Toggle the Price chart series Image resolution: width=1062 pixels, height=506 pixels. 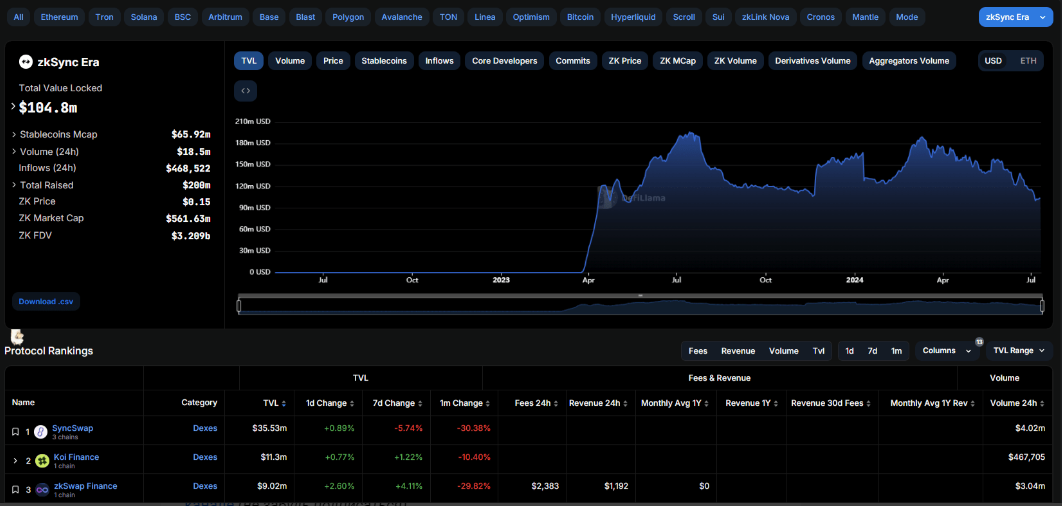(333, 61)
